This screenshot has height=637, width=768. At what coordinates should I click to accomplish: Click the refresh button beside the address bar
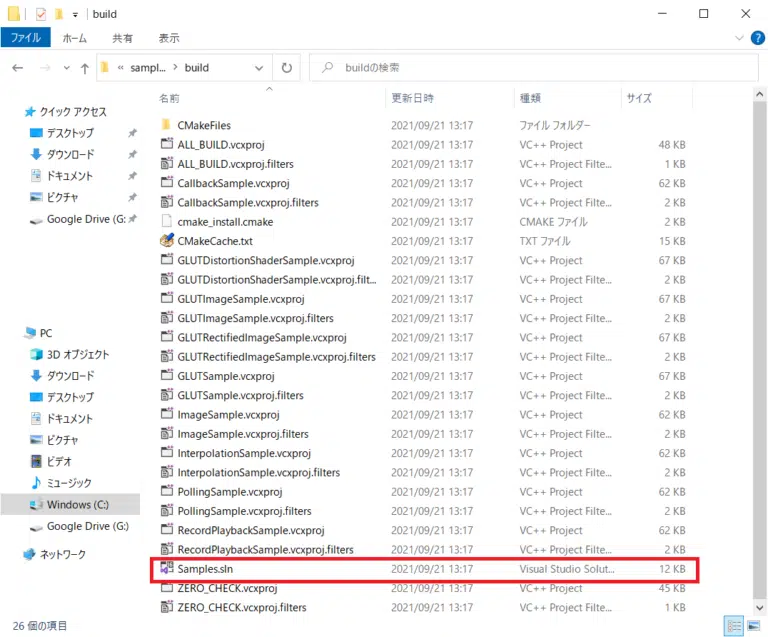click(287, 68)
